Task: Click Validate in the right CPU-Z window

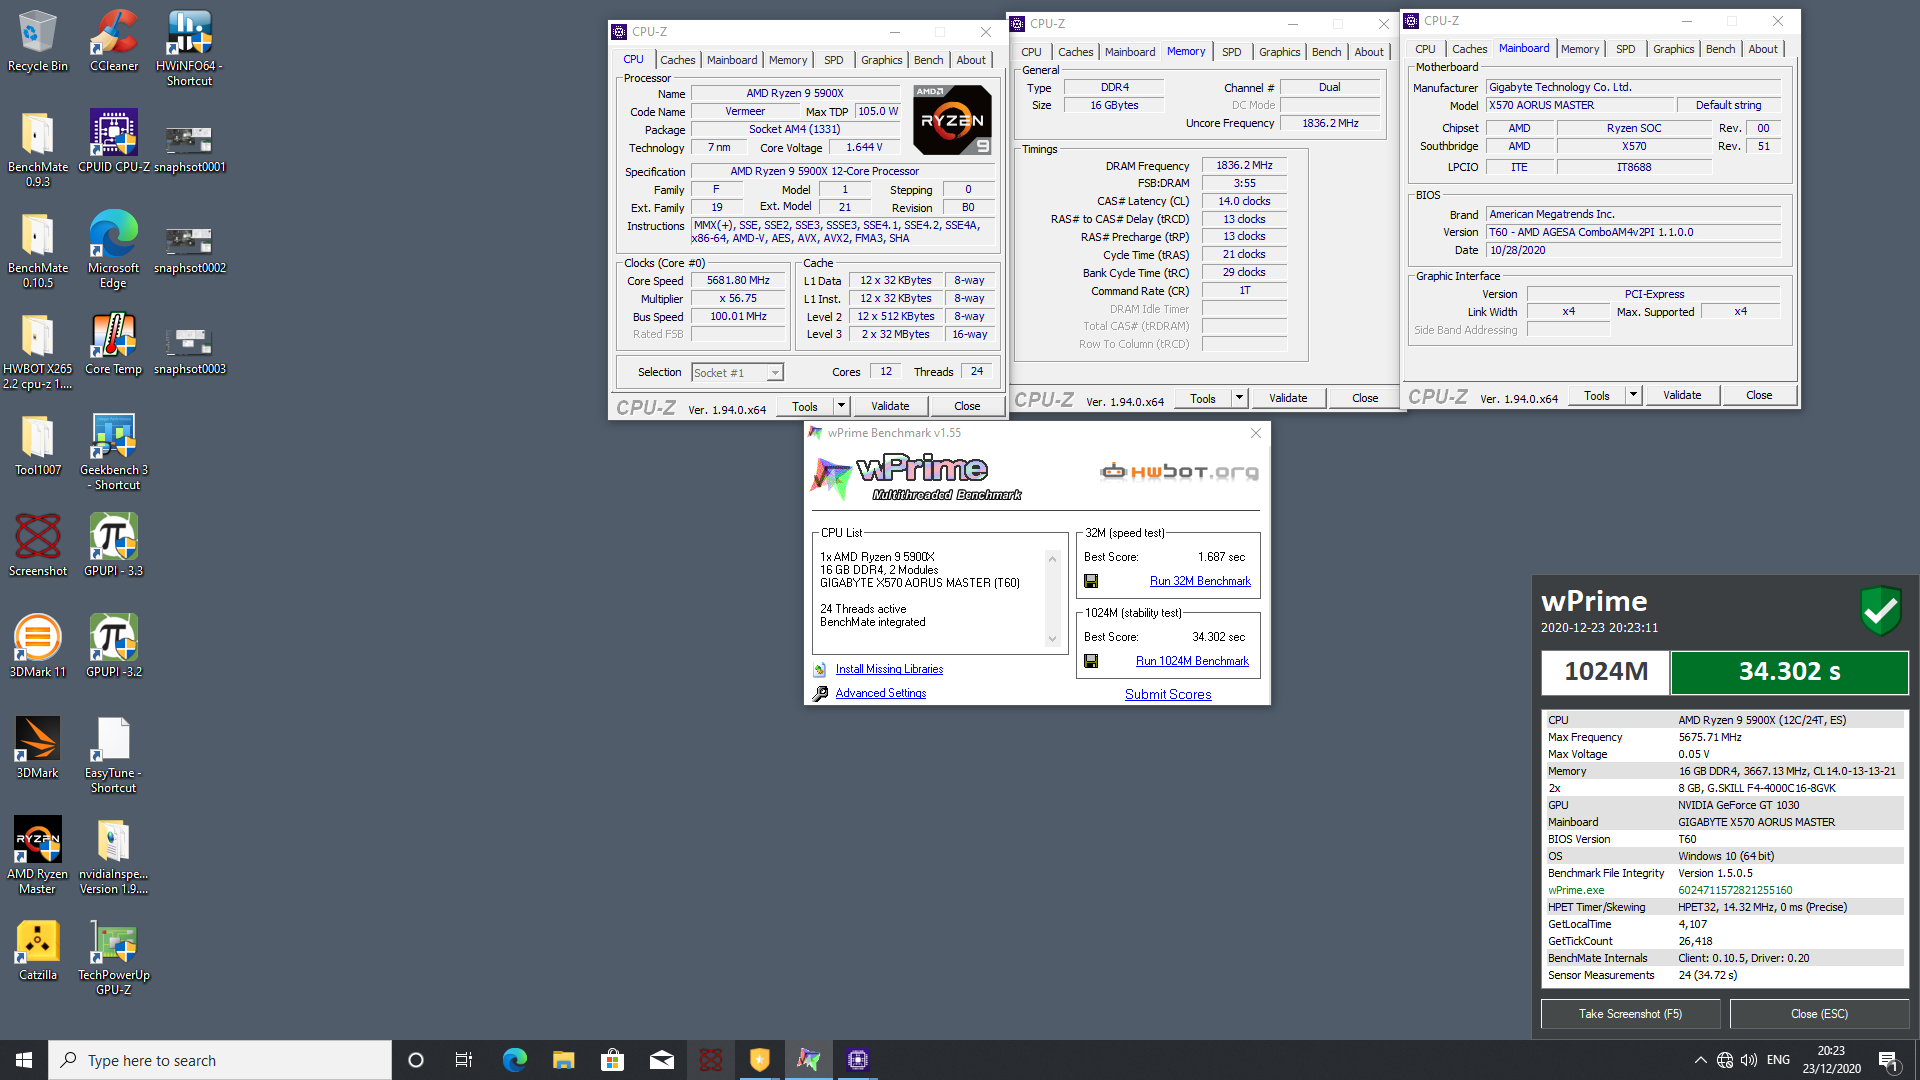Action: coord(1682,396)
